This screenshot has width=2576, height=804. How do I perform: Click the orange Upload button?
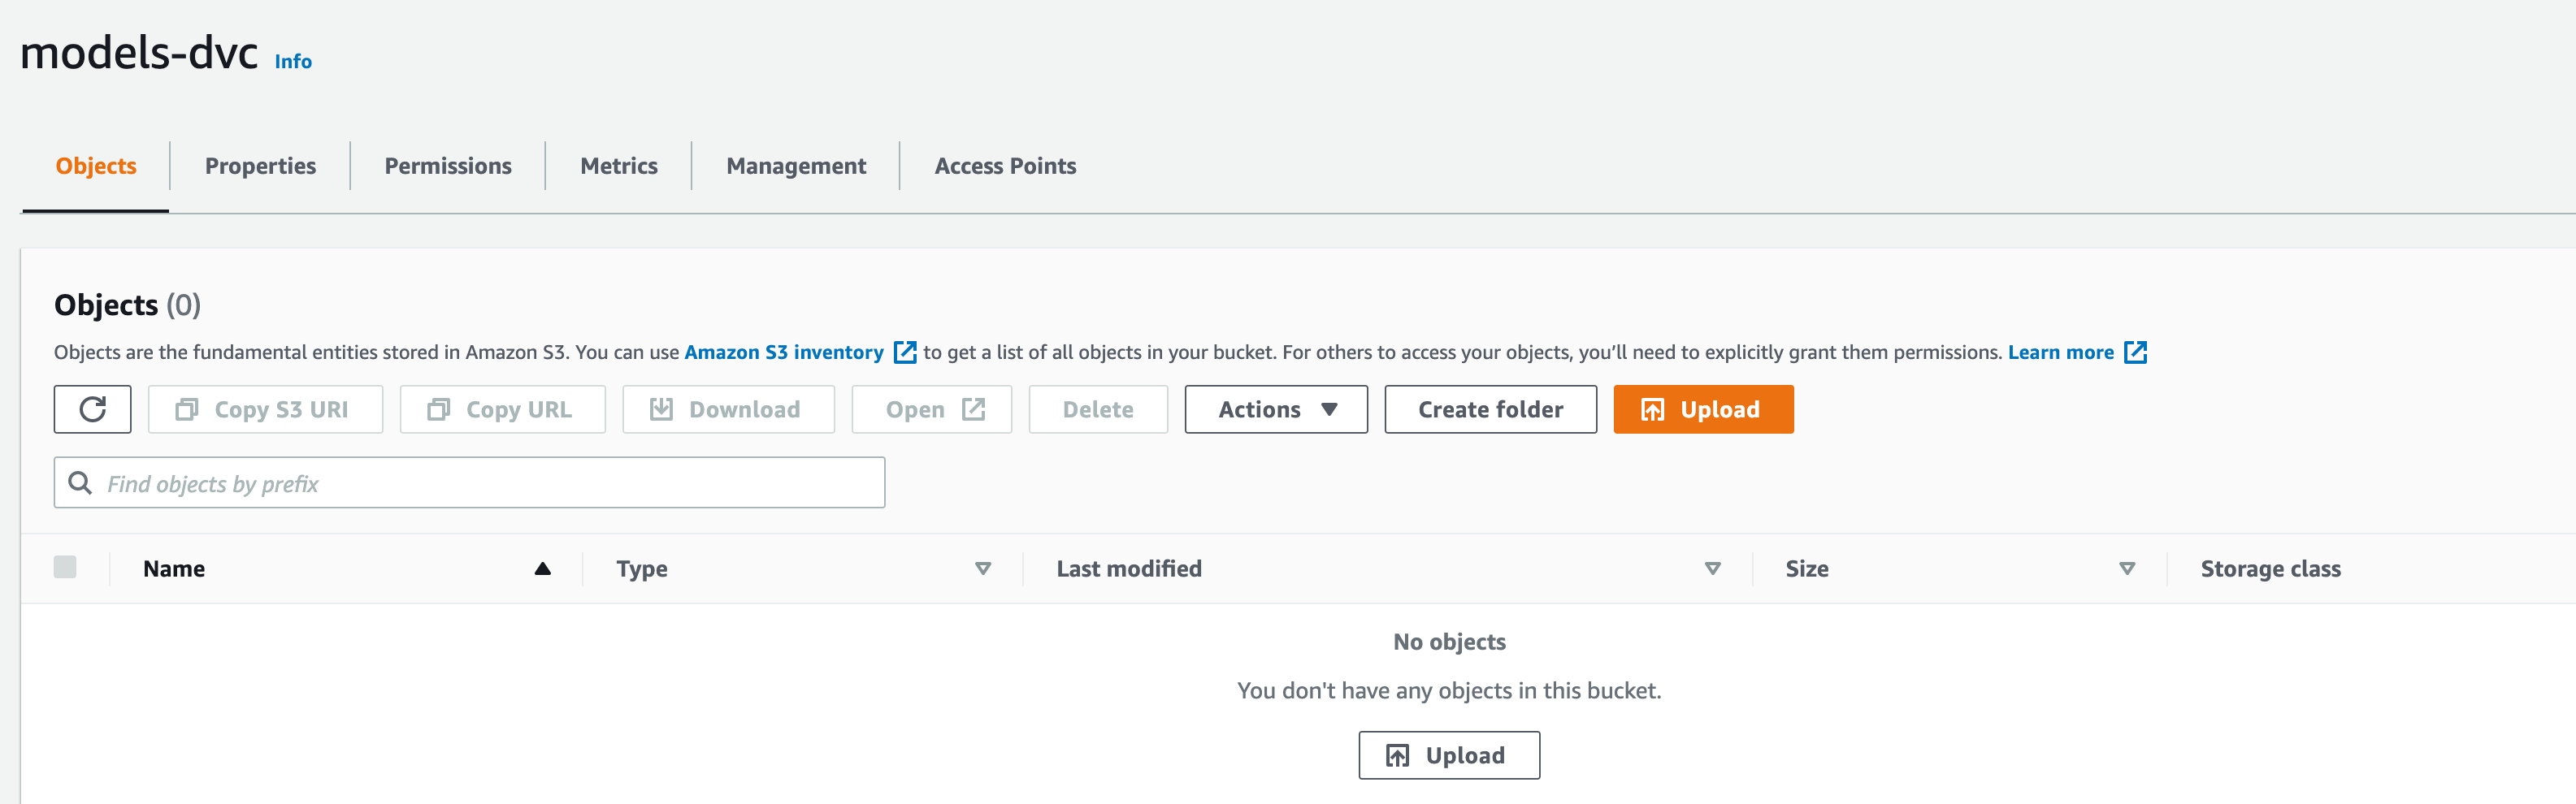coord(1702,409)
